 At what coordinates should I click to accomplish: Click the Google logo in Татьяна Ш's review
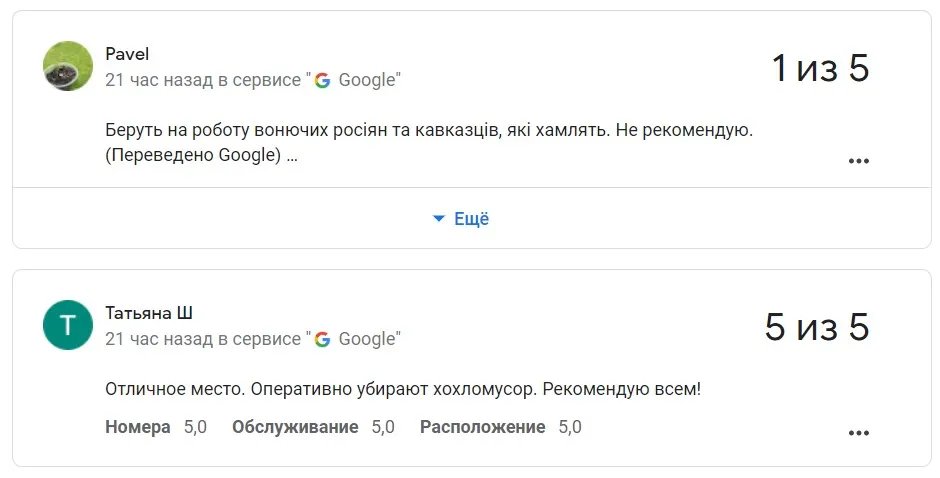click(x=322, y=339)
